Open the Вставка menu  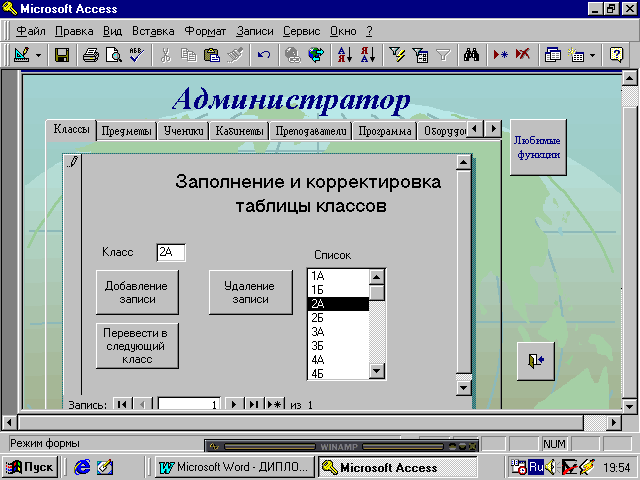tap(153, 31)
